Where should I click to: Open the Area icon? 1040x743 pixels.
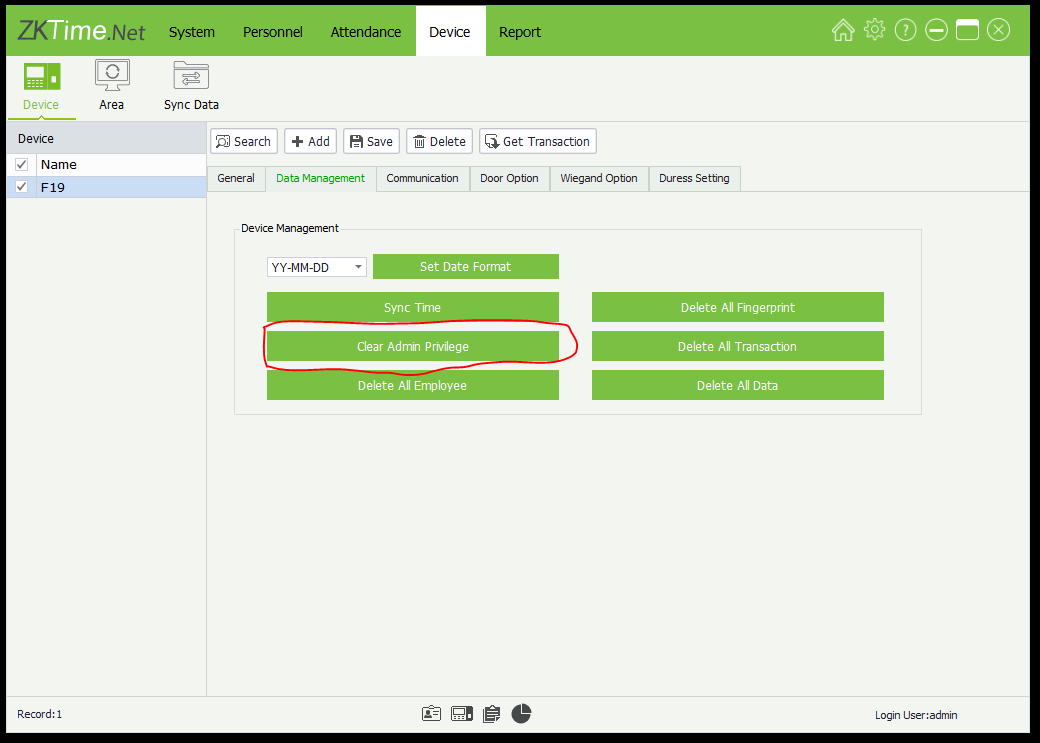(111, 78)
